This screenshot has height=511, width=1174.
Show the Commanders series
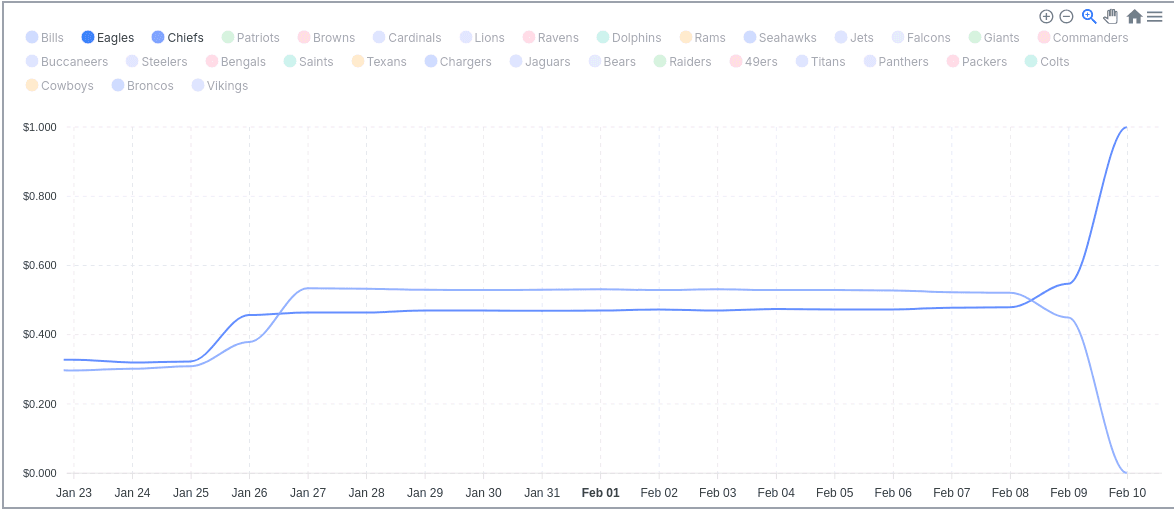click(1083, 37)
